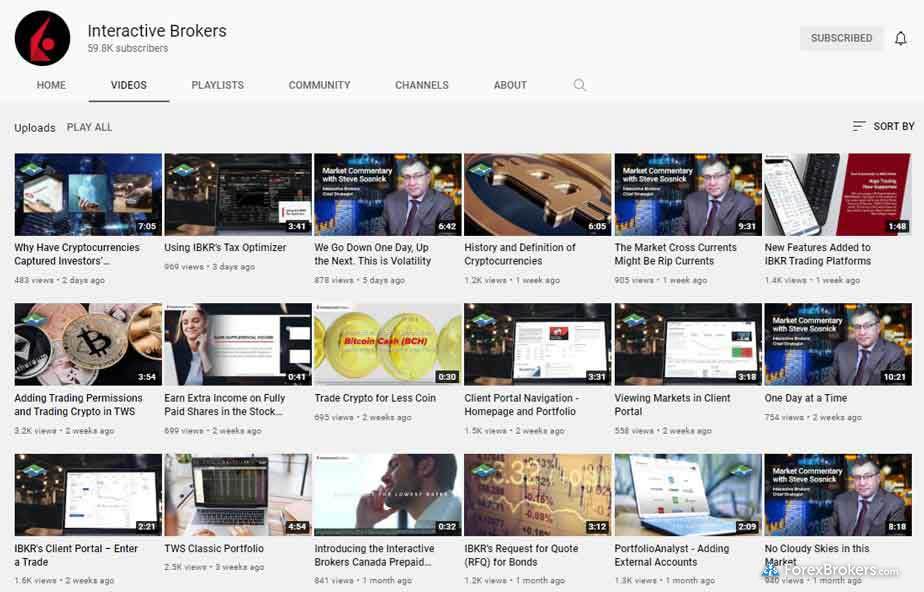924x592 pixels.
Task: Click 'TWS Classic Portfolio' video title
Action: [214, 548]
